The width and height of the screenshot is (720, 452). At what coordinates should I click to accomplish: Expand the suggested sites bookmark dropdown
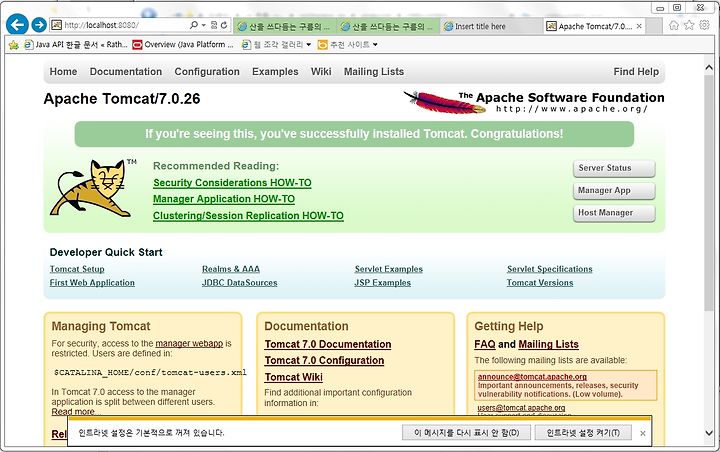(x=375, y=45)
